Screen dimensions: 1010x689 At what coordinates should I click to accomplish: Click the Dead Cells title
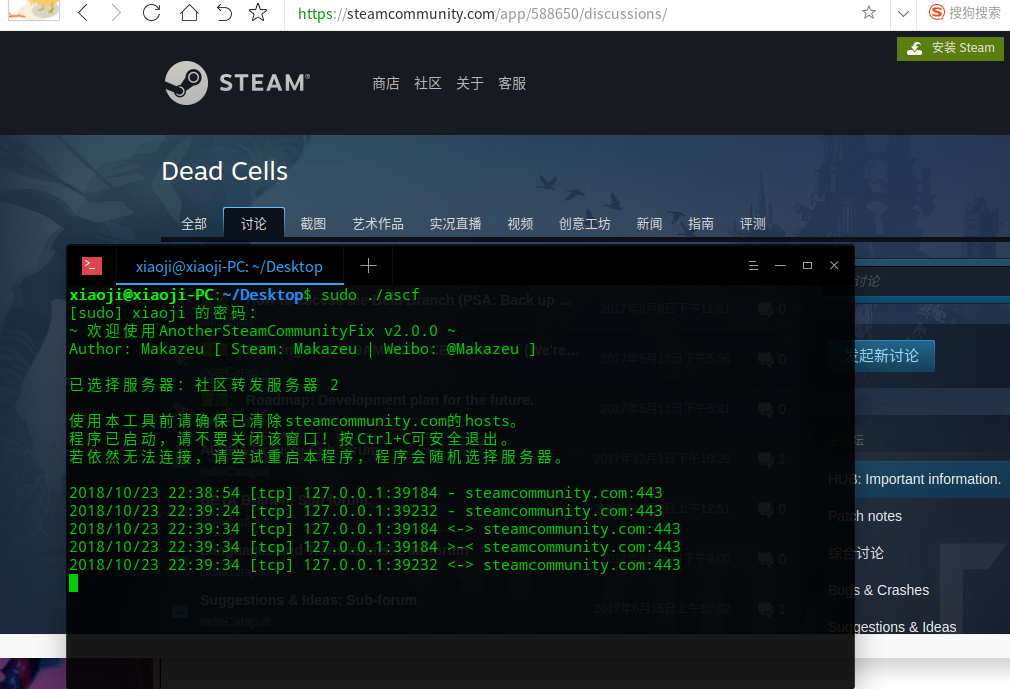(225, 171)
